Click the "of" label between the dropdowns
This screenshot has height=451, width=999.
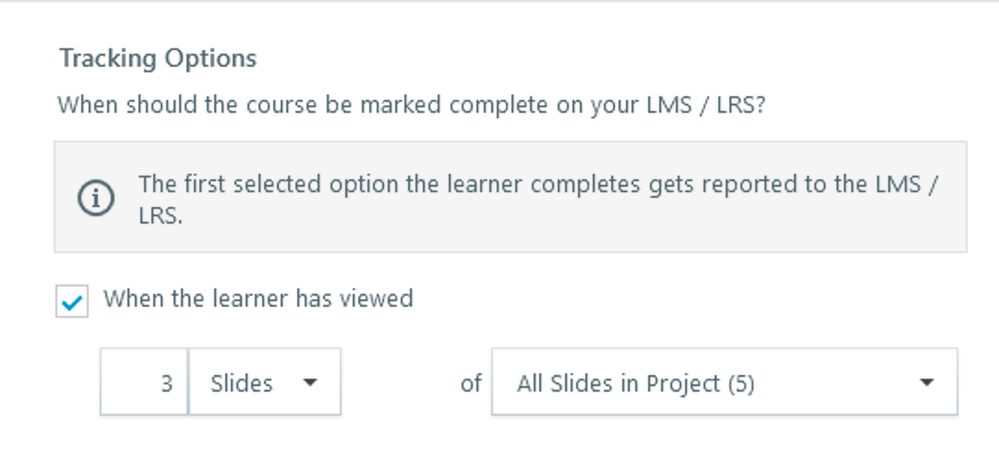coord(470,383)
